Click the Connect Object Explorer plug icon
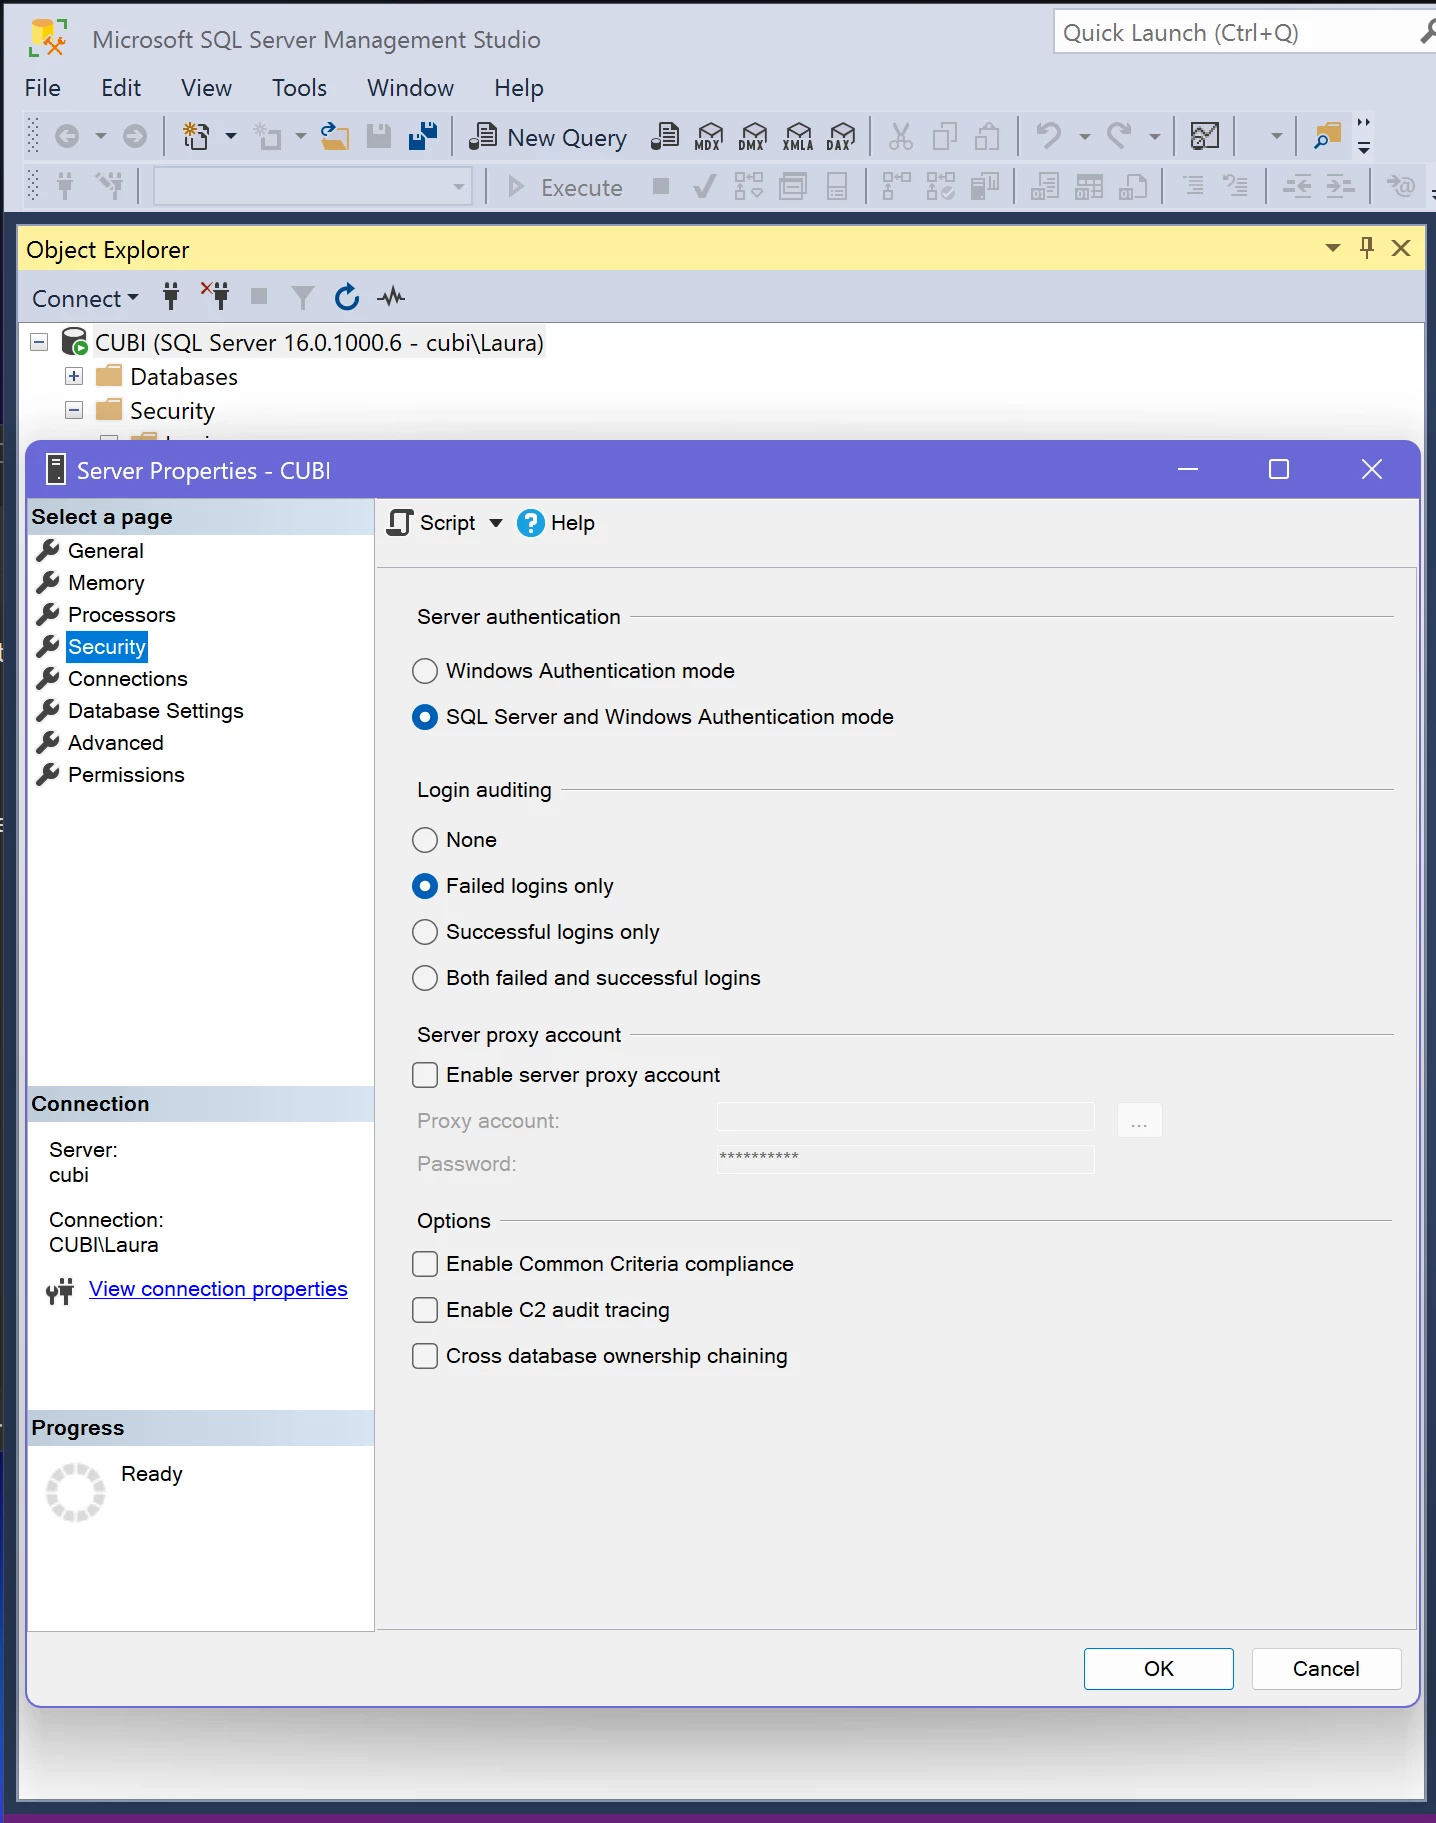Screen dimensions: 1436x1823 pyautogui.click(x=171, y=297)
